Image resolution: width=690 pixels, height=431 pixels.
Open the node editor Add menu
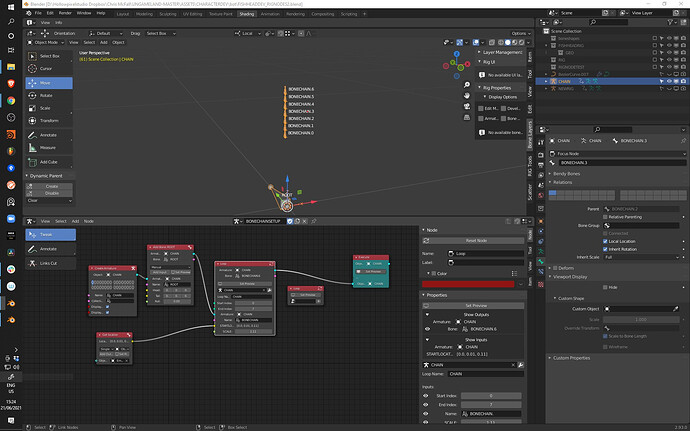pos(75,221)
